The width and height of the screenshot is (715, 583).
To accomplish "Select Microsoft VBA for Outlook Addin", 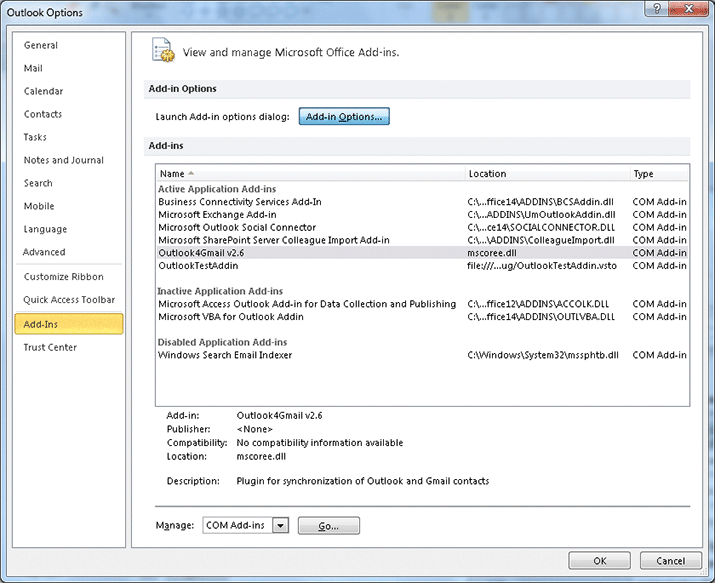I will tap(422, 317).
